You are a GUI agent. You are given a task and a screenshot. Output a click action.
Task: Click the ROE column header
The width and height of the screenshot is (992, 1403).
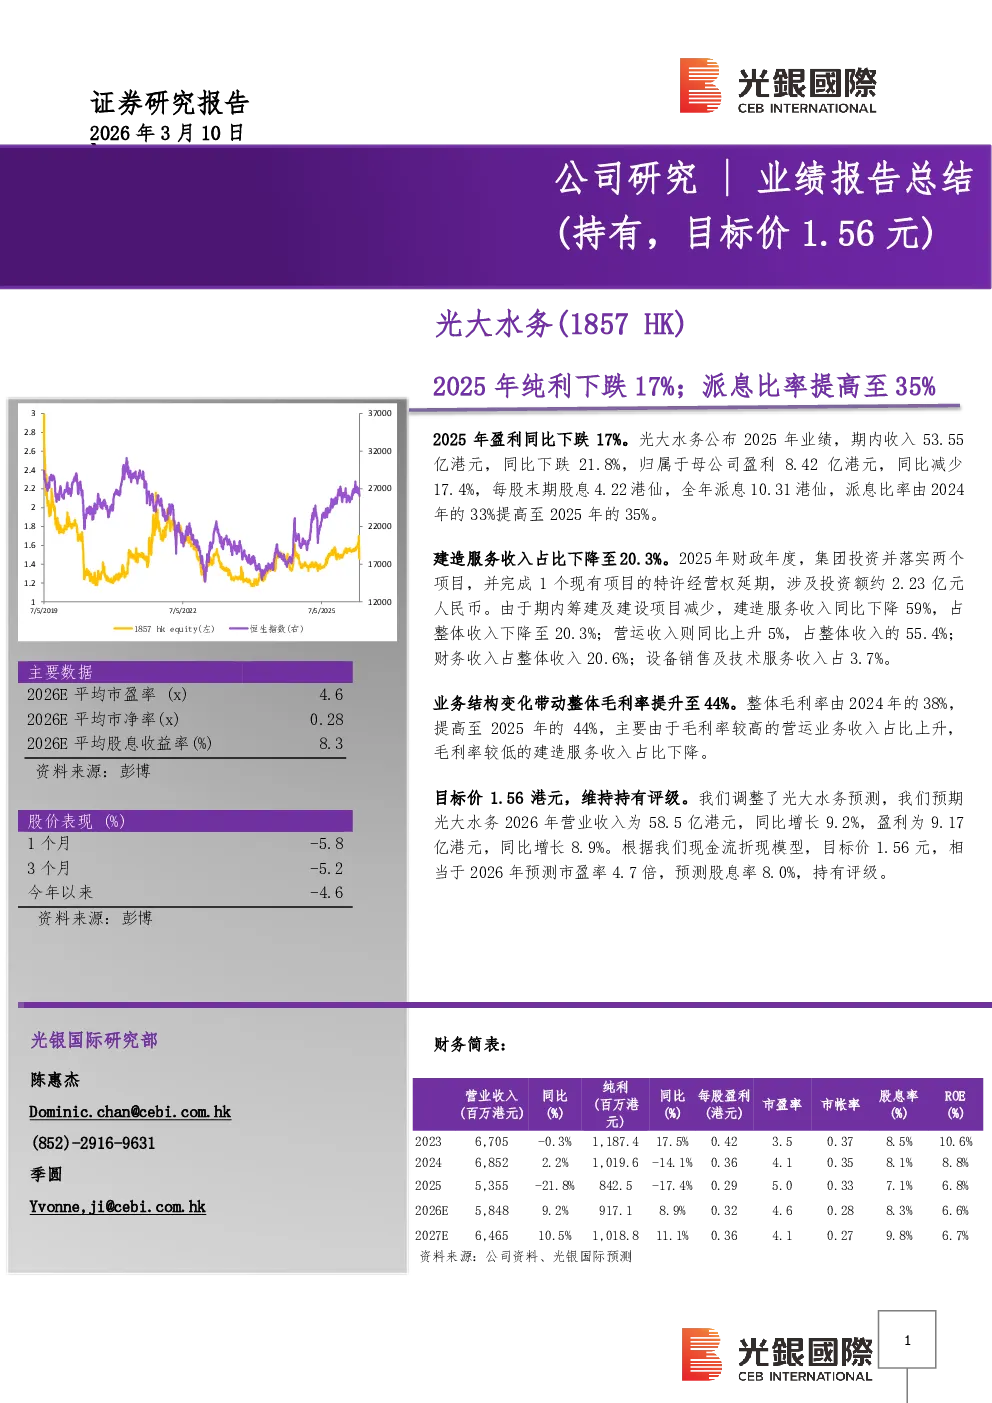955,1104
